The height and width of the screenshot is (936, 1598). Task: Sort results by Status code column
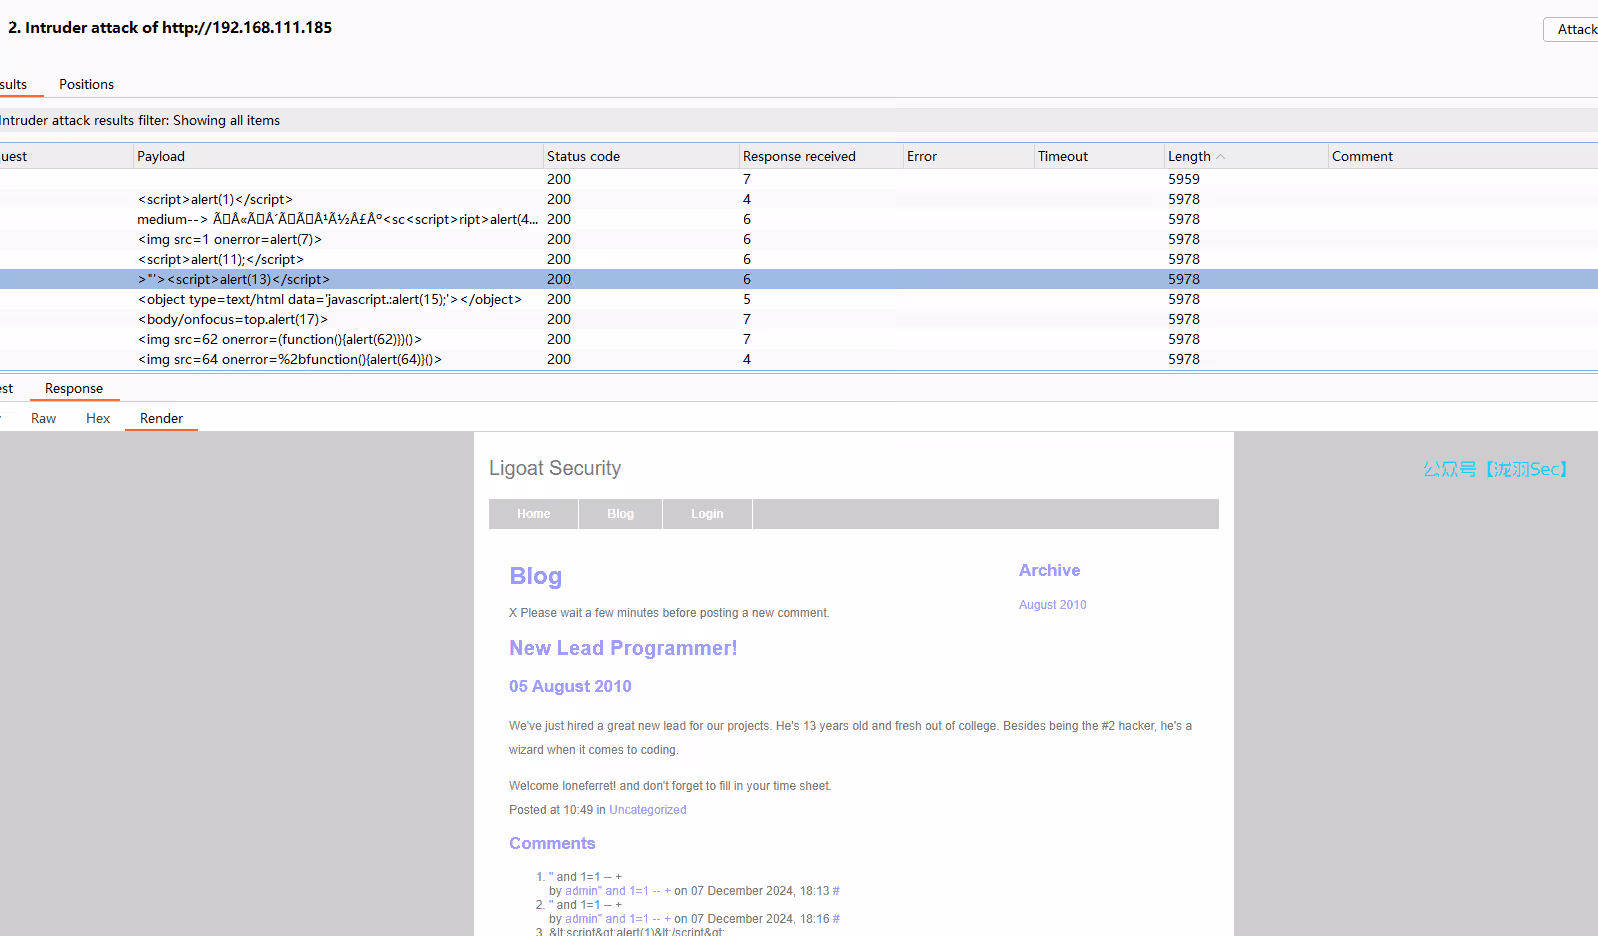(583, 157)
